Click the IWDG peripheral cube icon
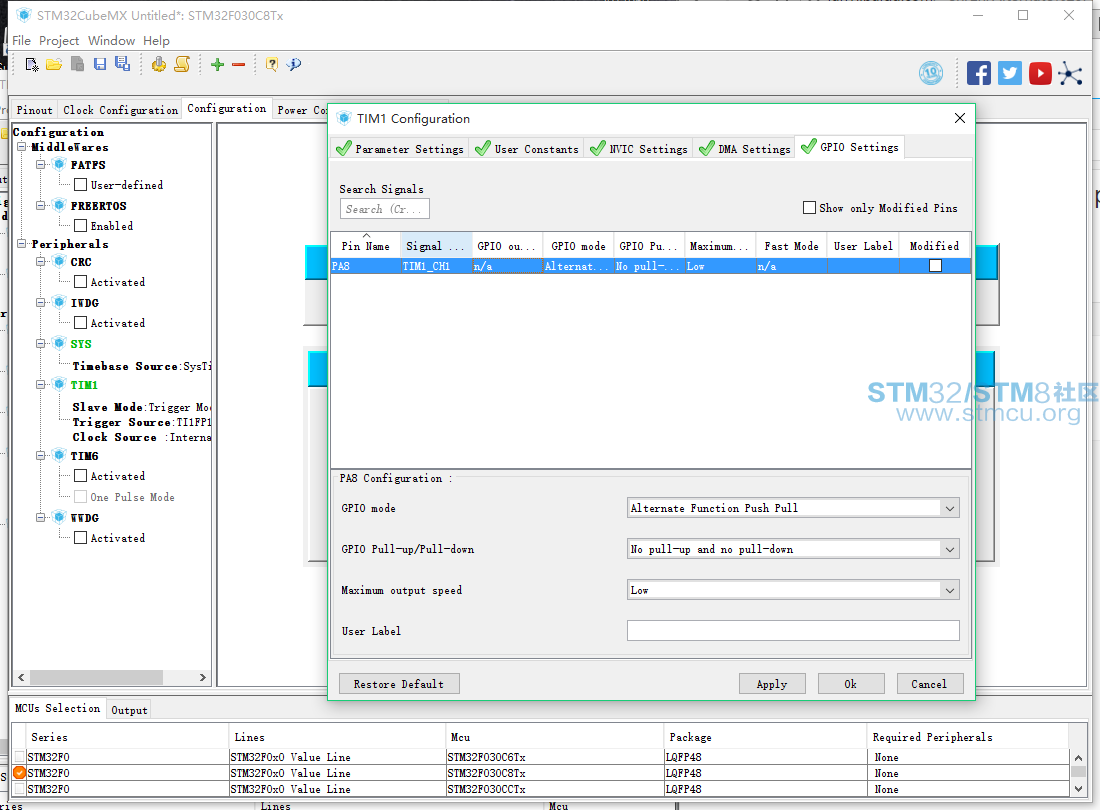This screenshot has width=1100, height=810. [60, 302]
